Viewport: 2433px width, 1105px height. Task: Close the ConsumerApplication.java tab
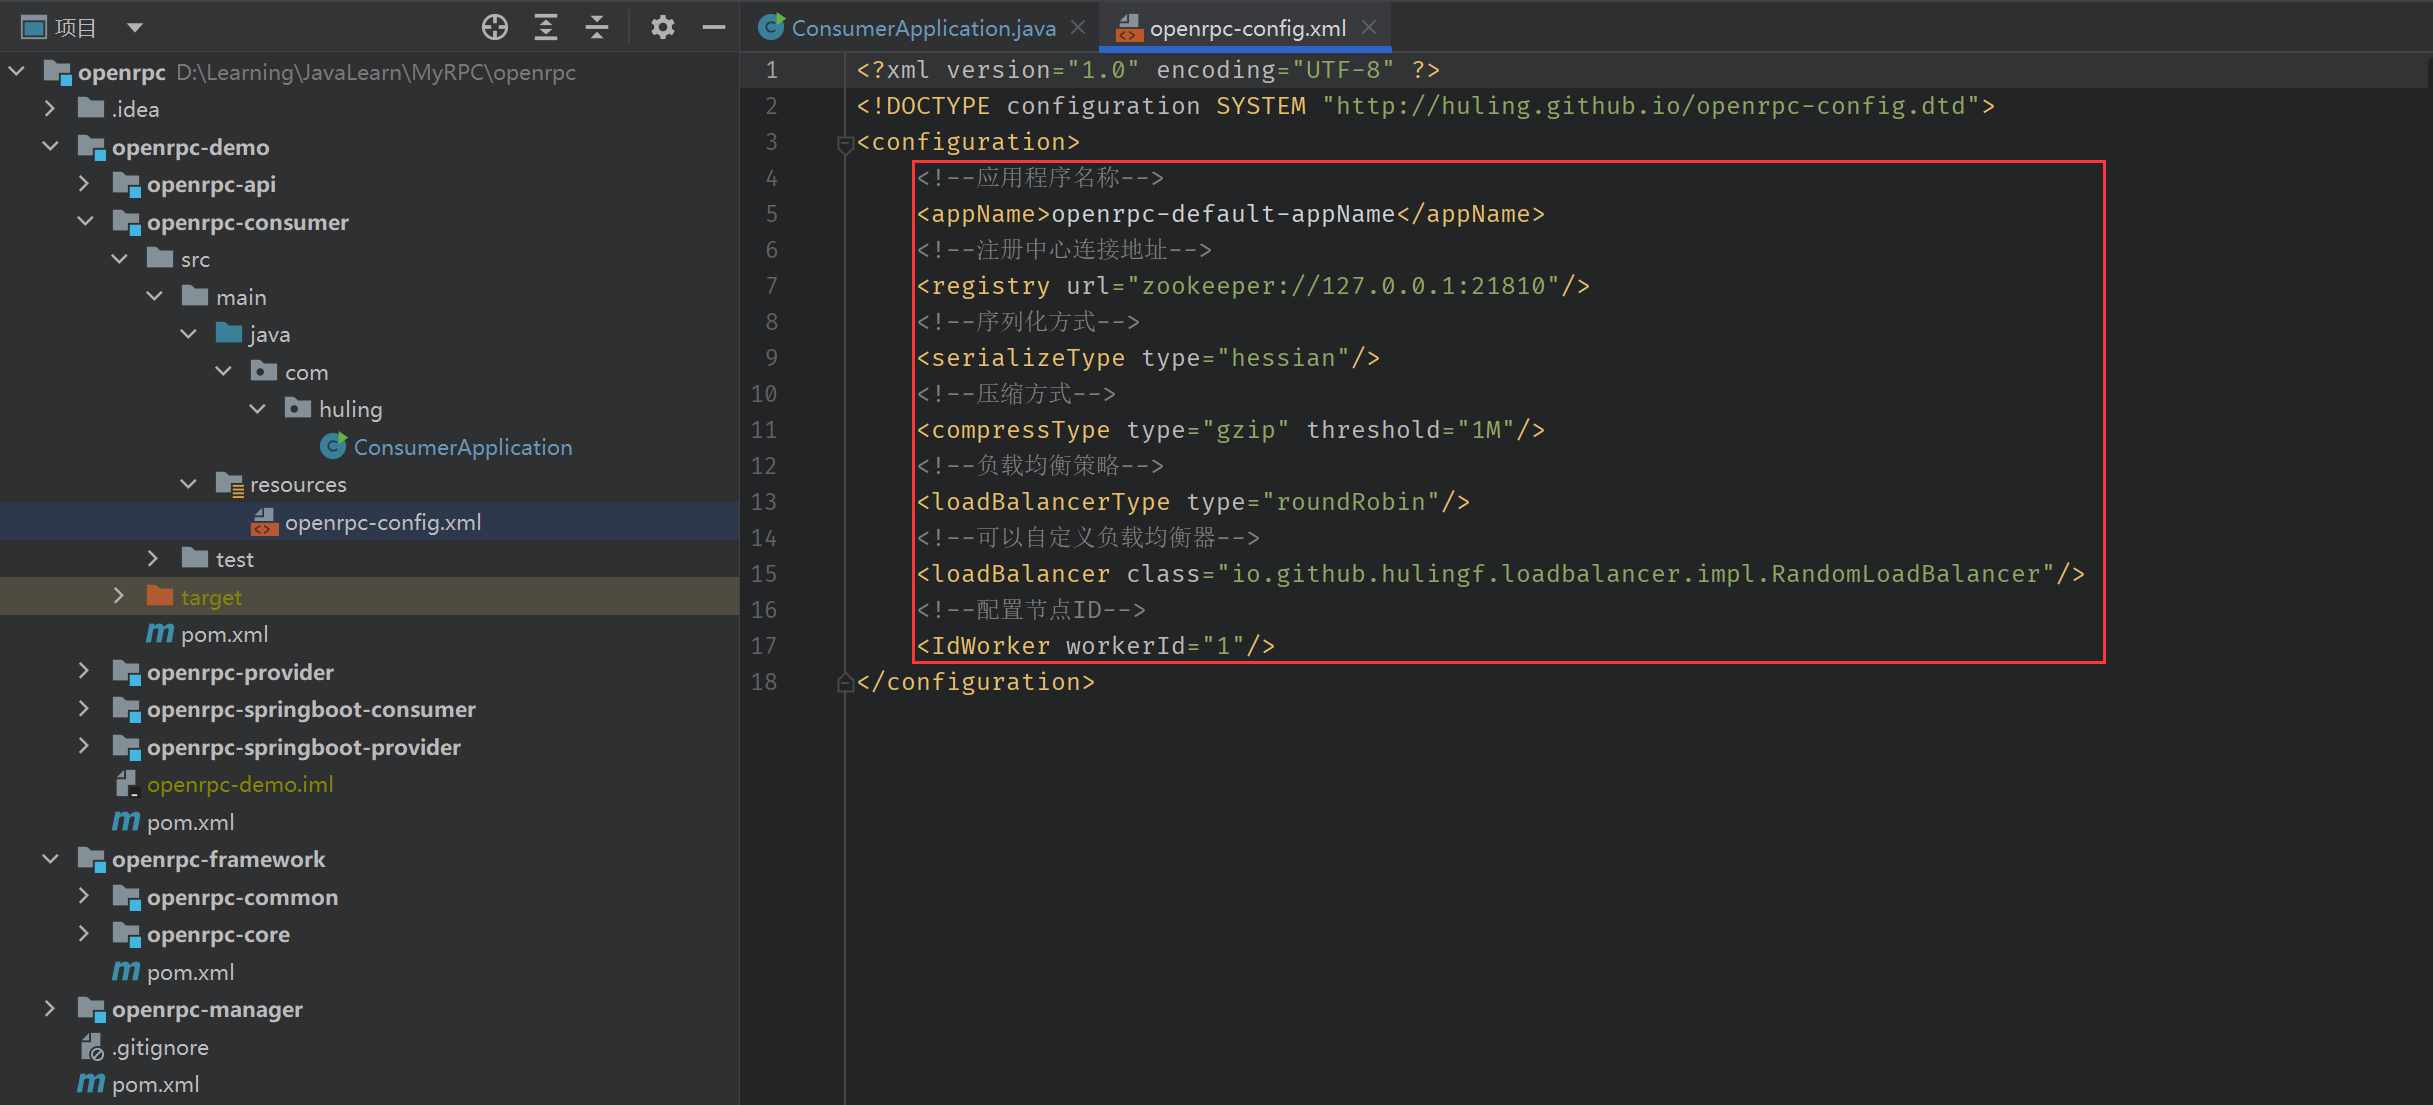(x=1077, y=28)
